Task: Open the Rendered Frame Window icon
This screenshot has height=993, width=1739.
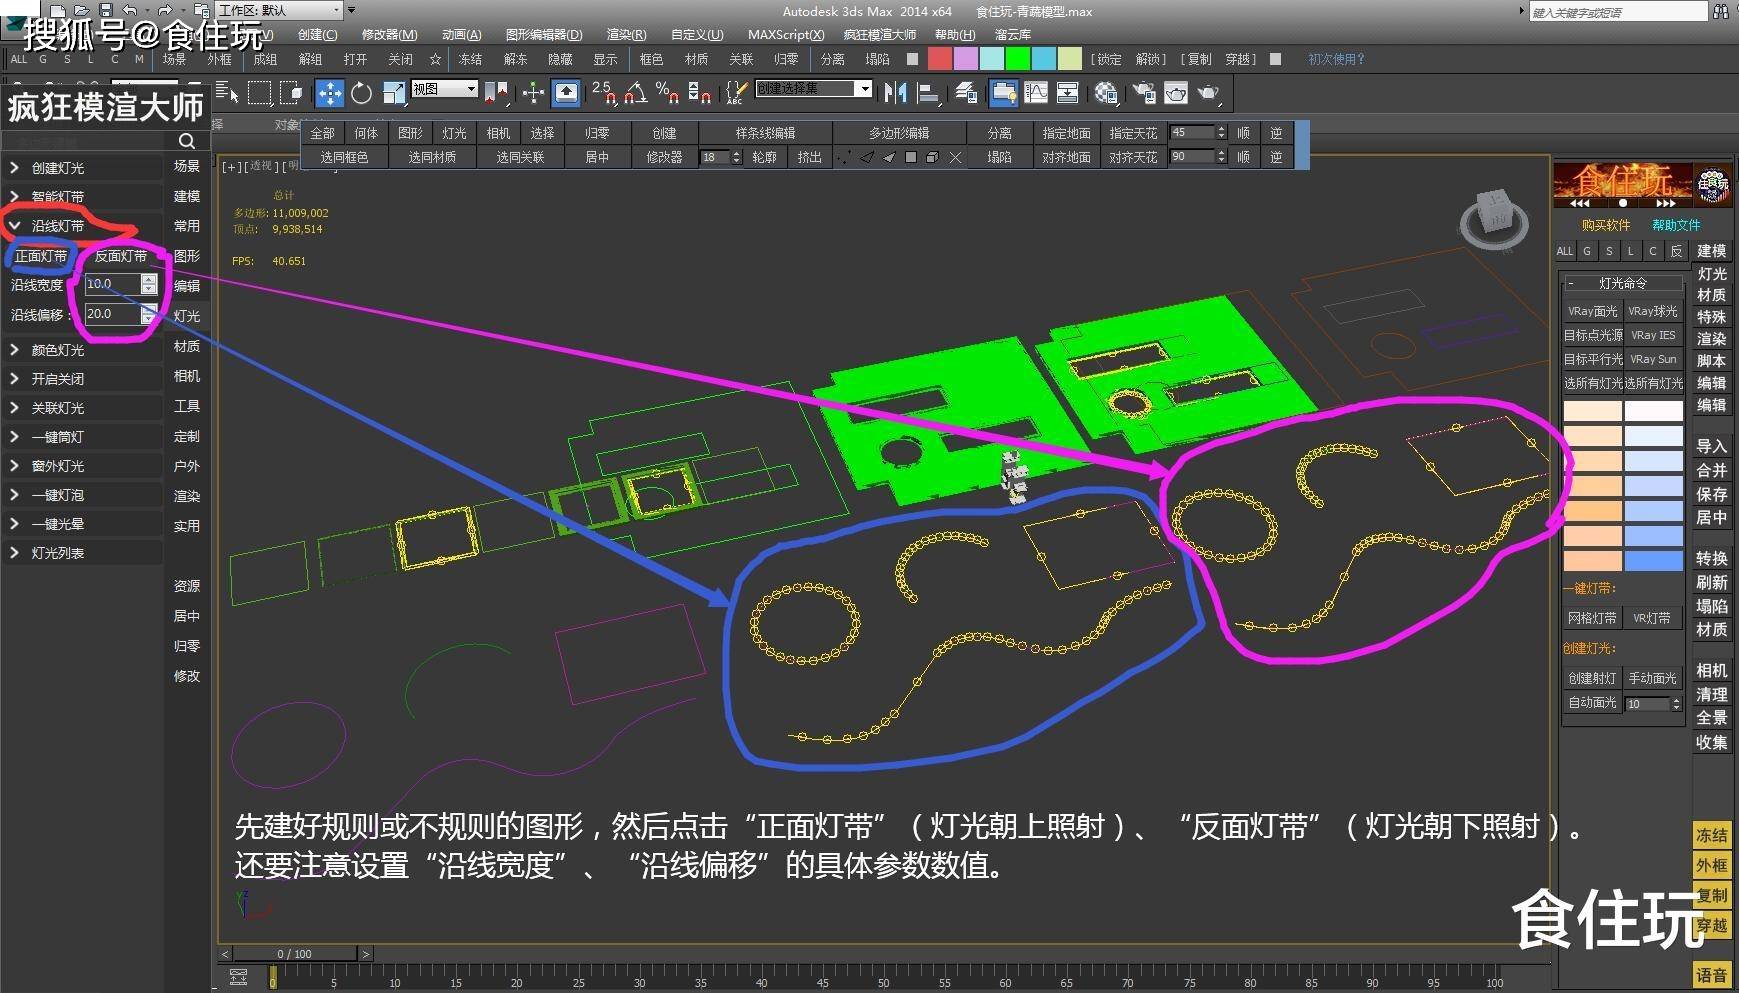Action: (1176, 93)
